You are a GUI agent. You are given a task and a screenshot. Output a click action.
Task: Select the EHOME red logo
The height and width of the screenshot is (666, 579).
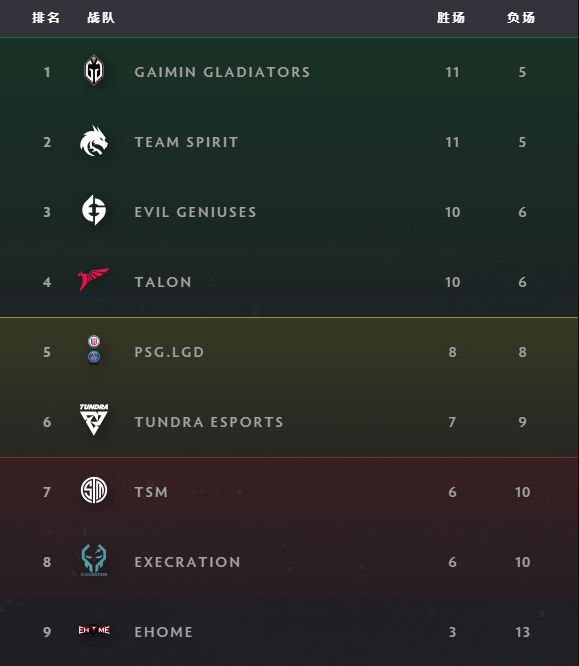click(94, 630)
